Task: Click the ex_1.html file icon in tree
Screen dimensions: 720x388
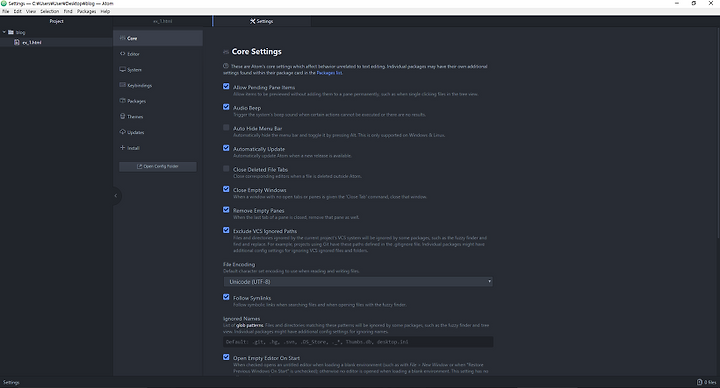Action: [17, 42]
